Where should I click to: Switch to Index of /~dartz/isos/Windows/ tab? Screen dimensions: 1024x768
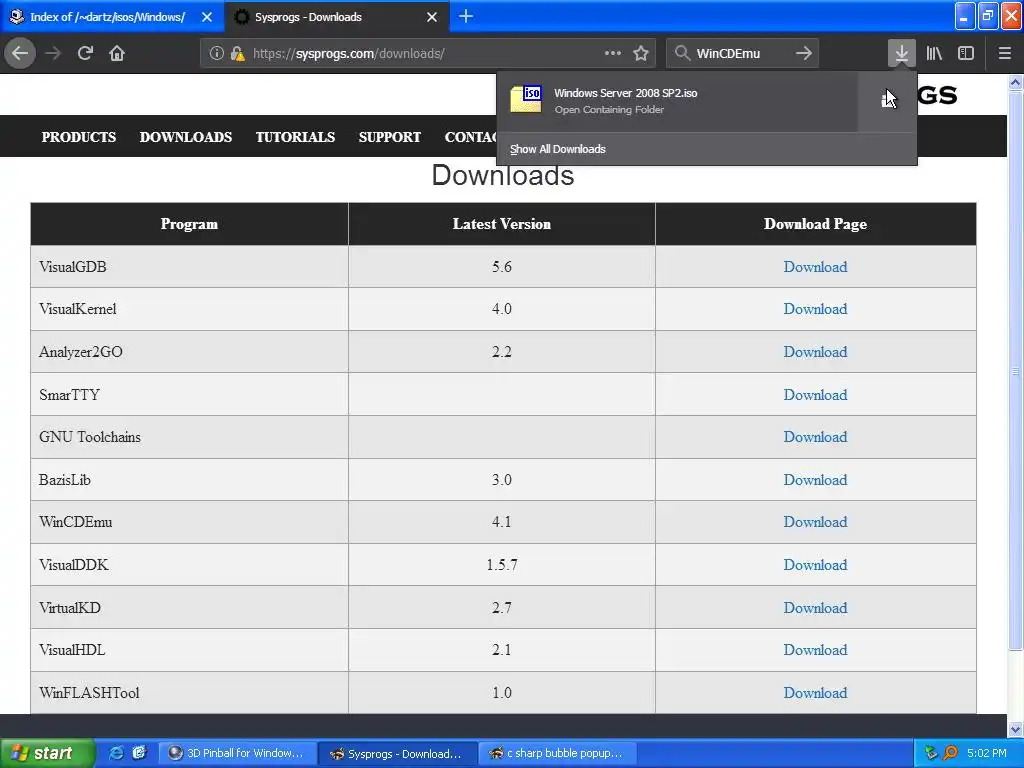[112, 17]
